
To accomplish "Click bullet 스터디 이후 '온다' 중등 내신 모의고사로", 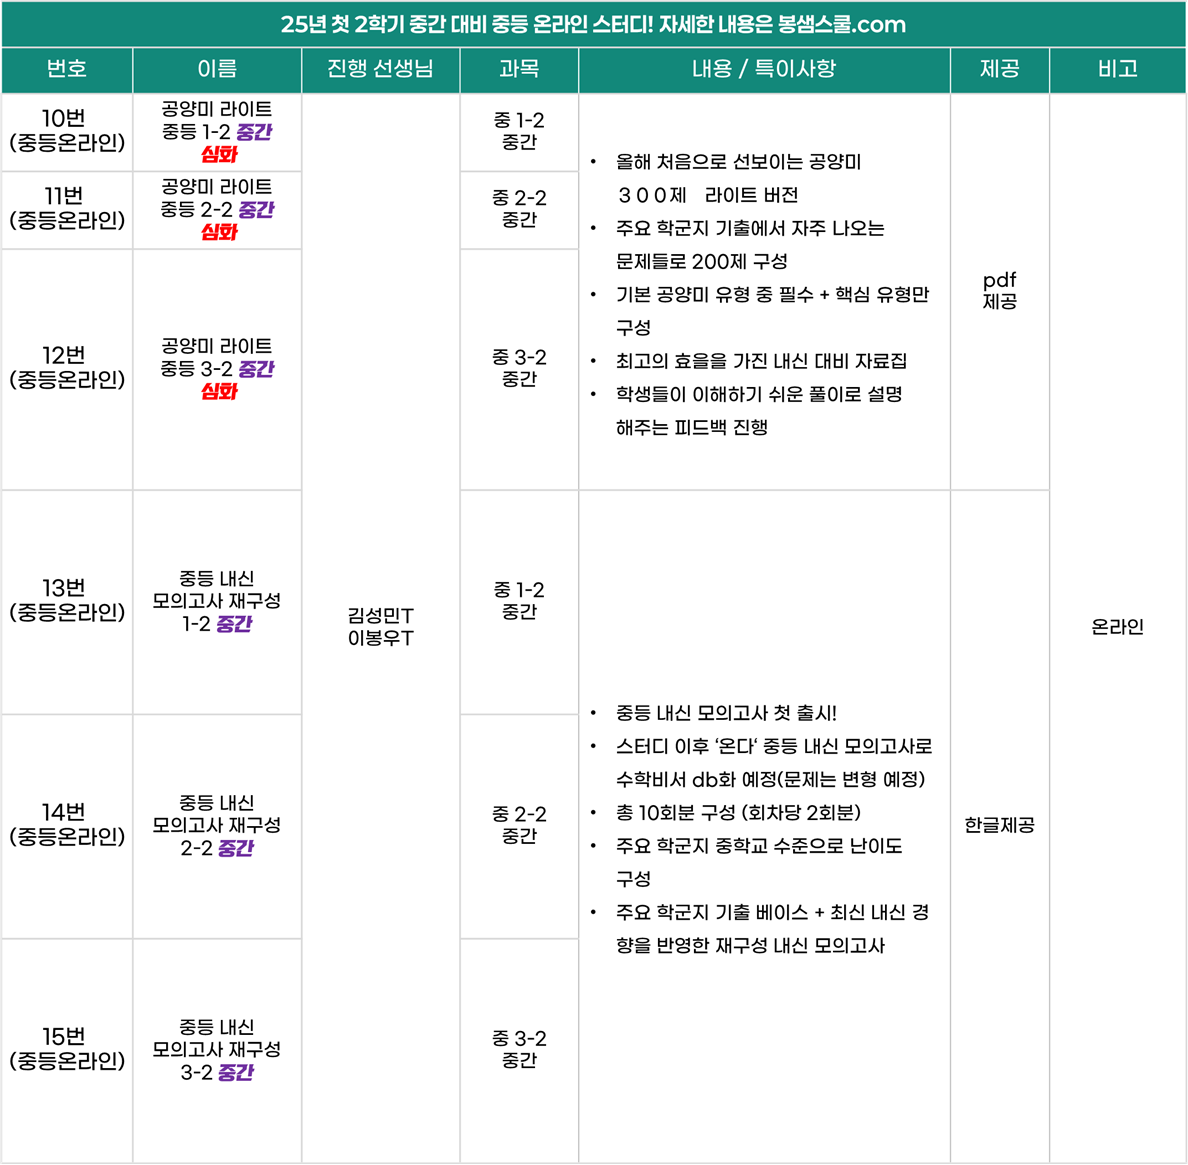I will point(774,763).
